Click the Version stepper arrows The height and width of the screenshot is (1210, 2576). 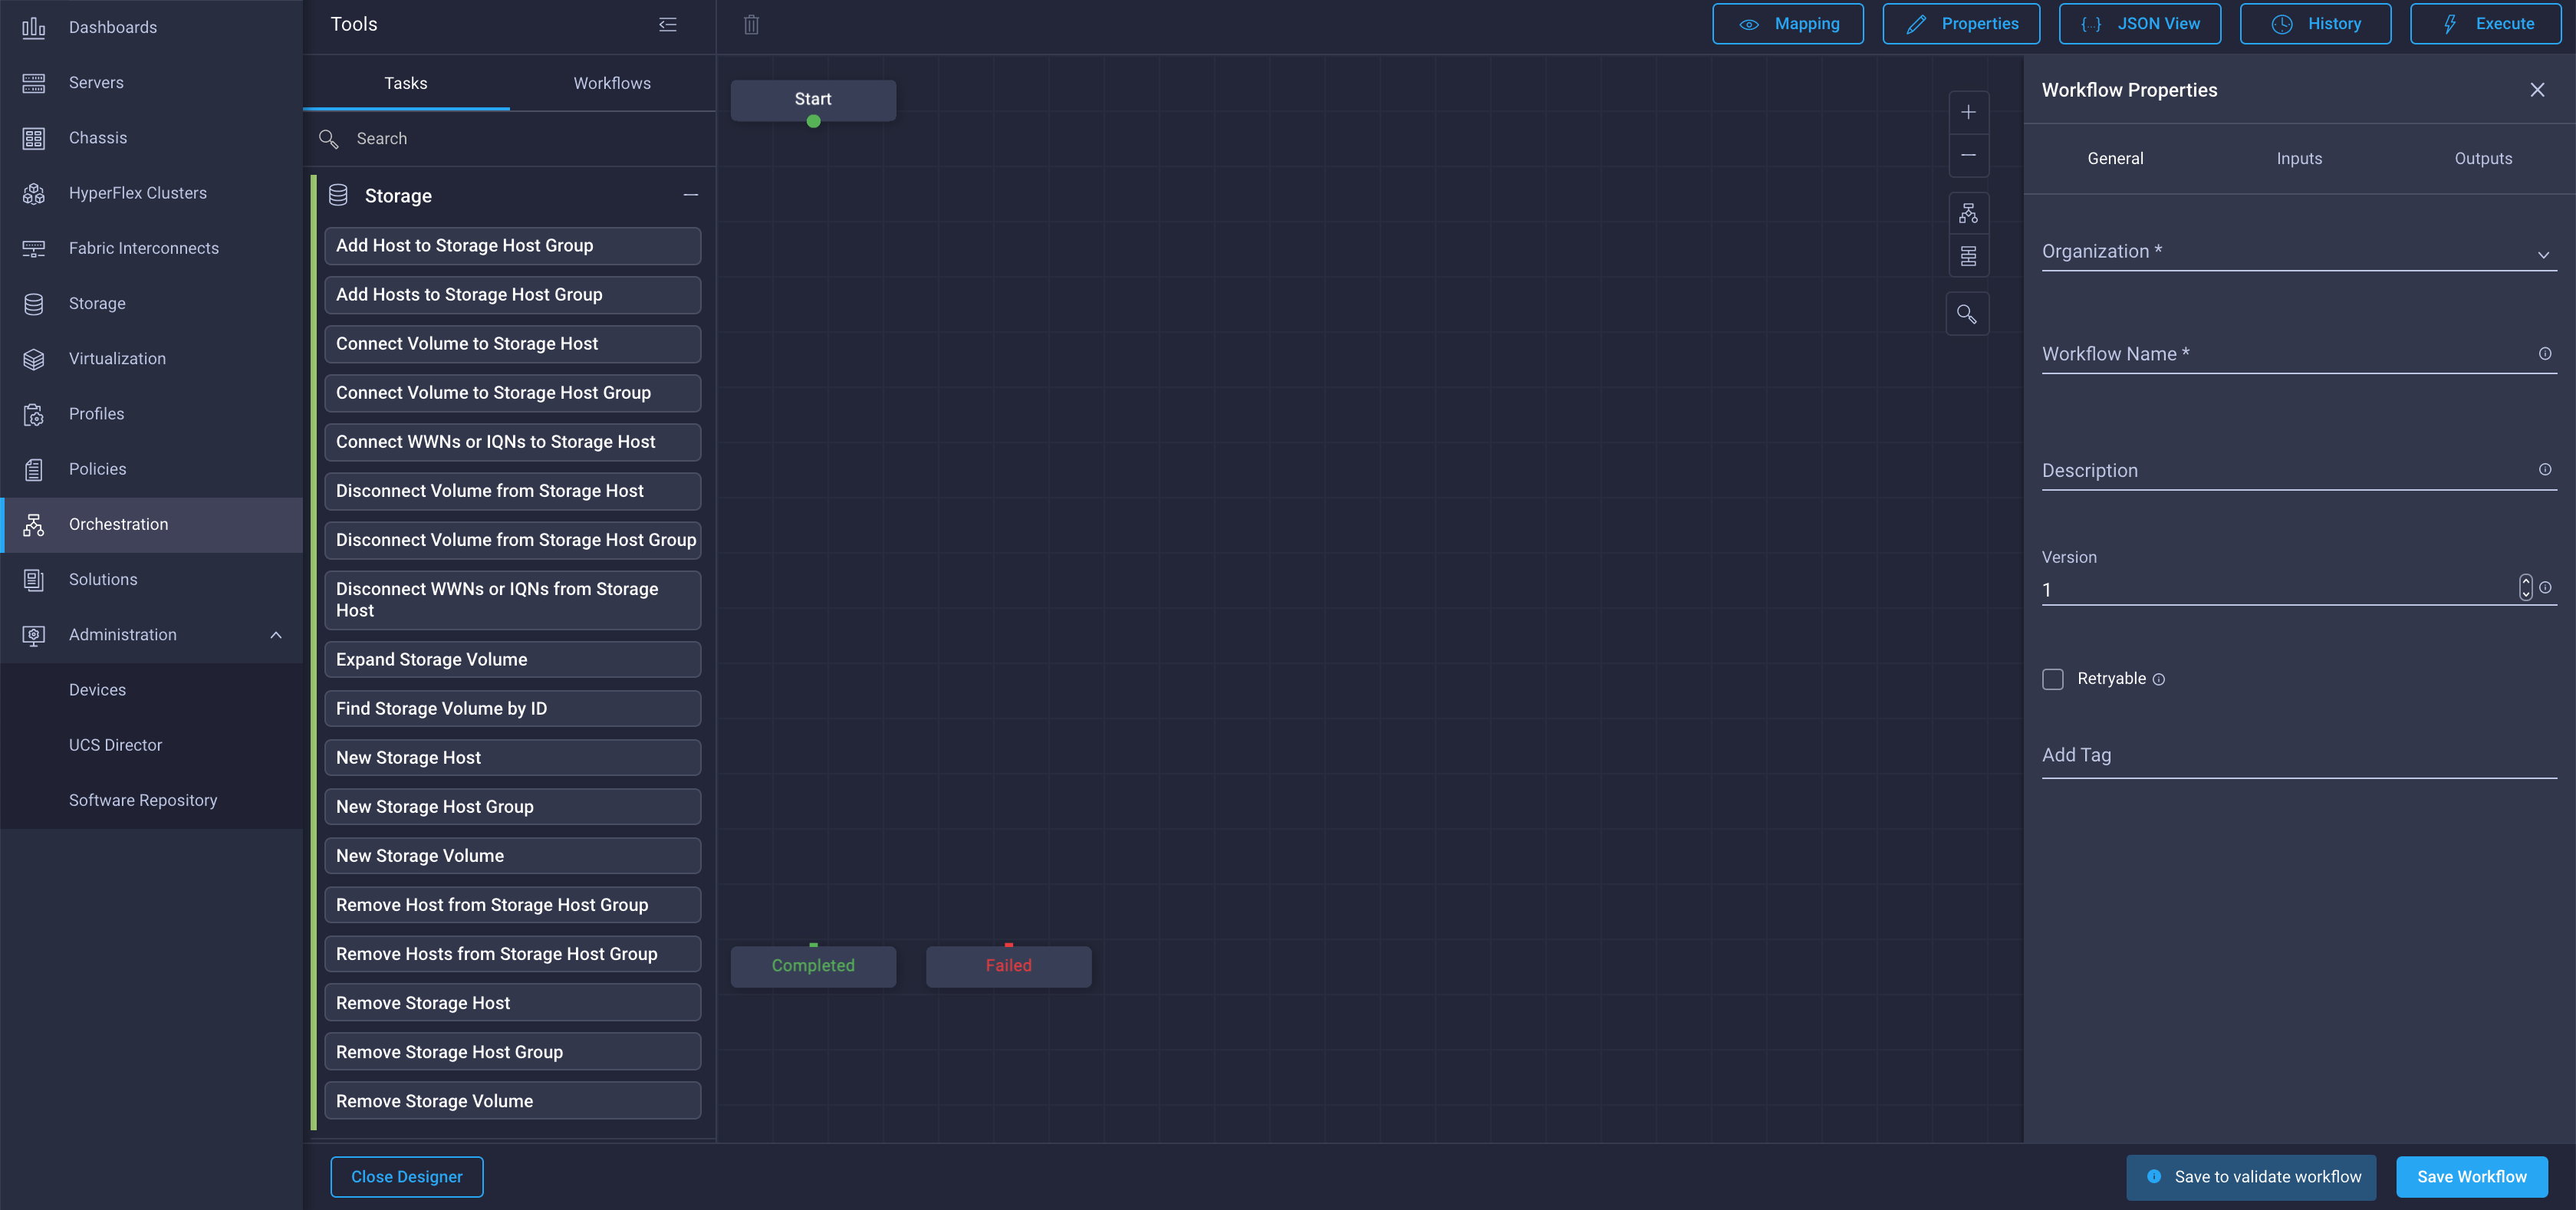2525,588
